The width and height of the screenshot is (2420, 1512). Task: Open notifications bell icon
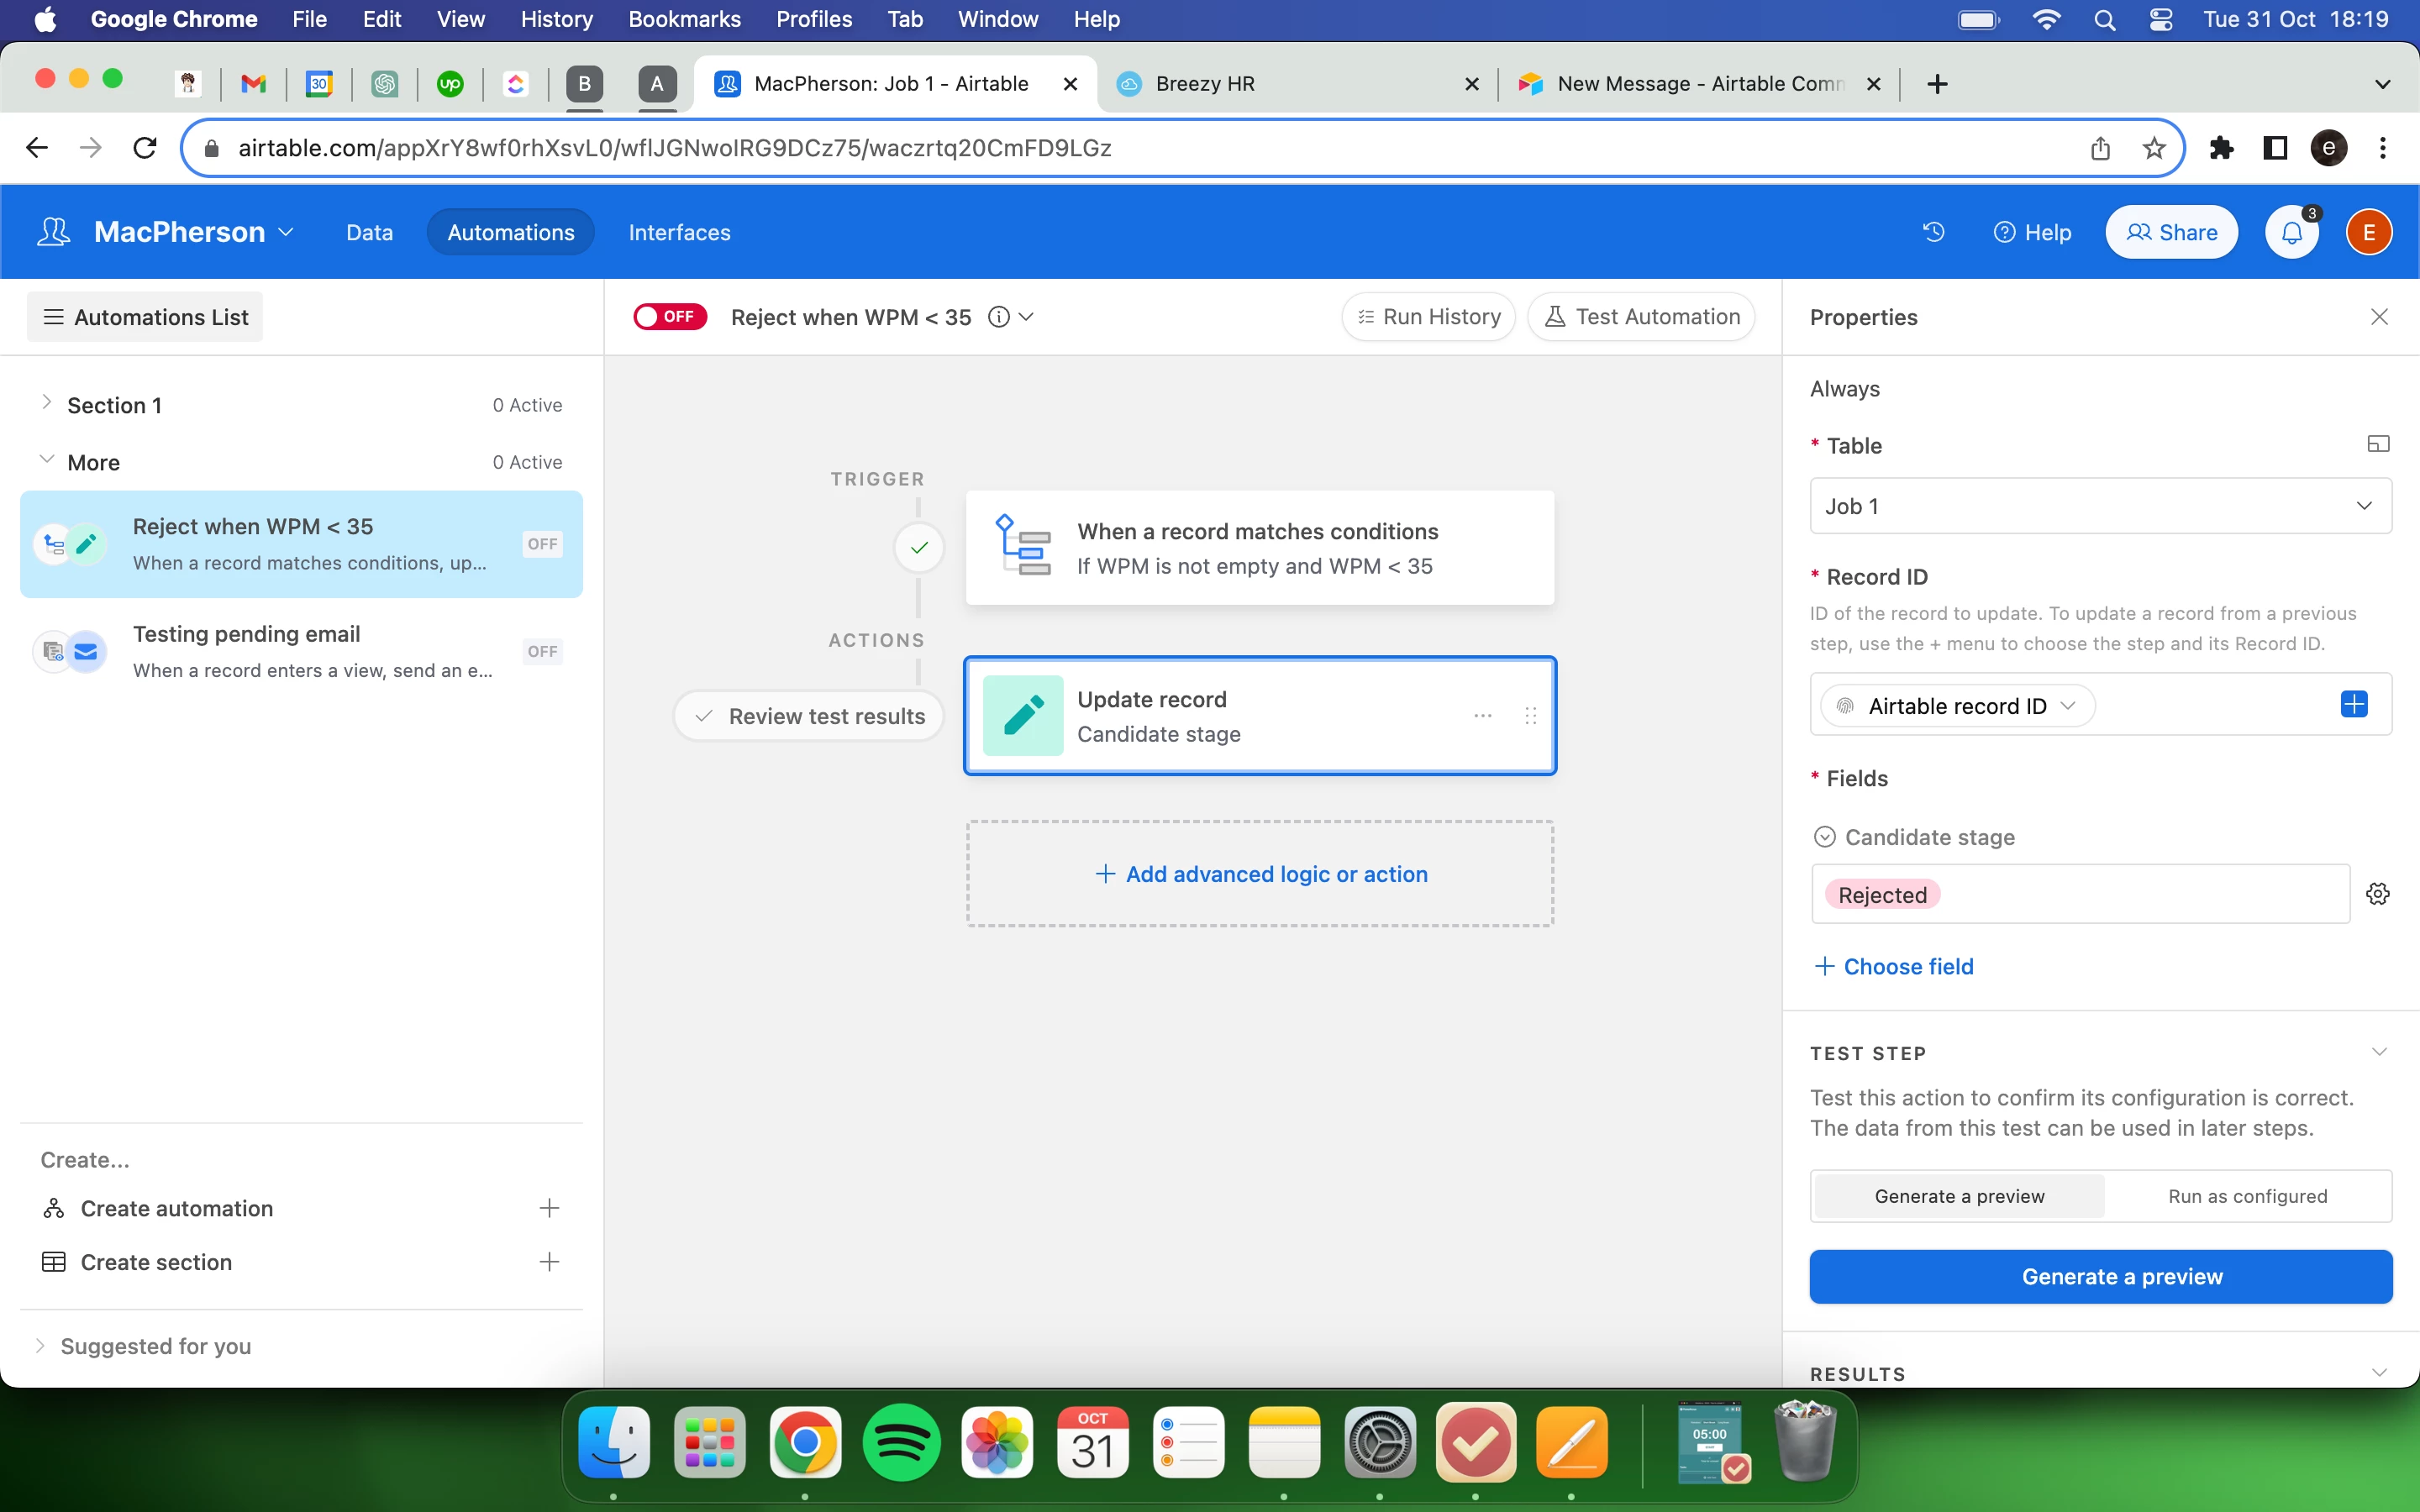pyautogui.click(x=2291, y=232)
